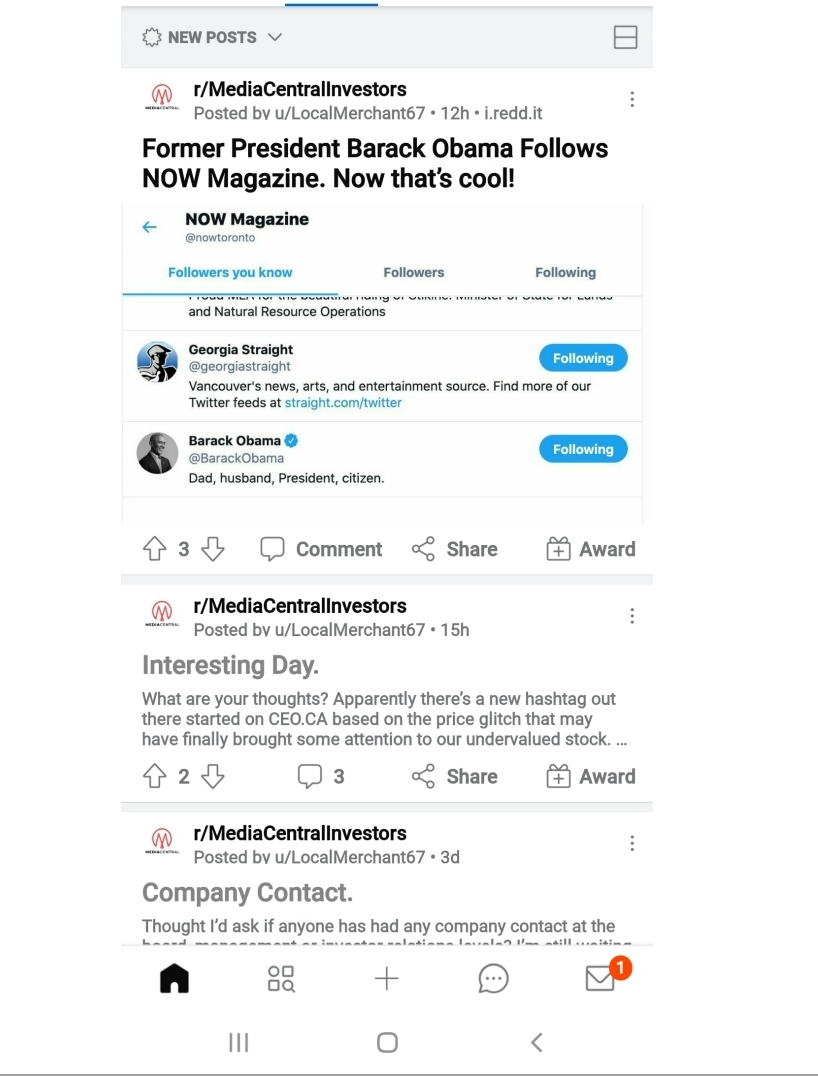Toggle the card view layout icon
Viewport: 818px width, 1076px height.
[x=625, y=38]
